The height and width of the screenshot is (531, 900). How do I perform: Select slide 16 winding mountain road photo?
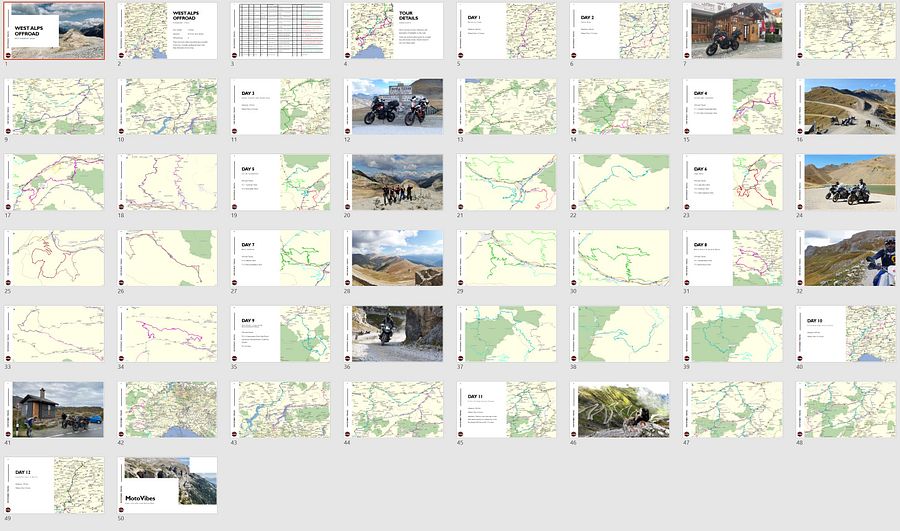click(x=846, y=107)
